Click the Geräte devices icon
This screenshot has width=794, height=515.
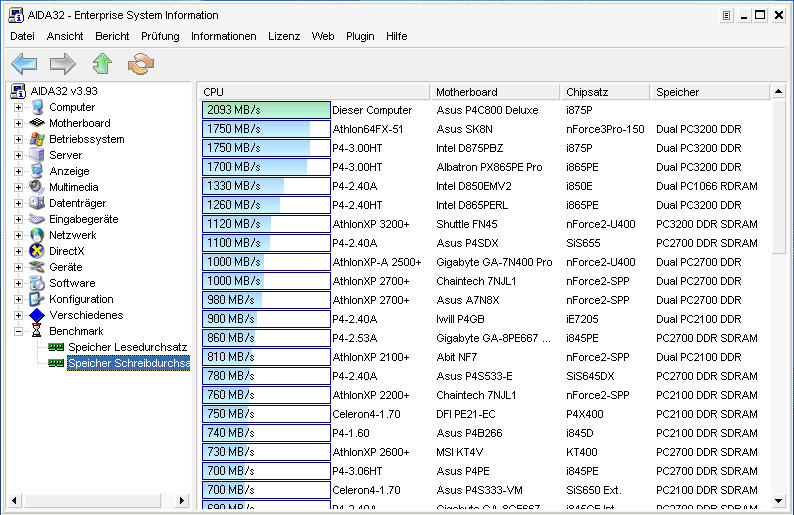click(x=37, y=267)
